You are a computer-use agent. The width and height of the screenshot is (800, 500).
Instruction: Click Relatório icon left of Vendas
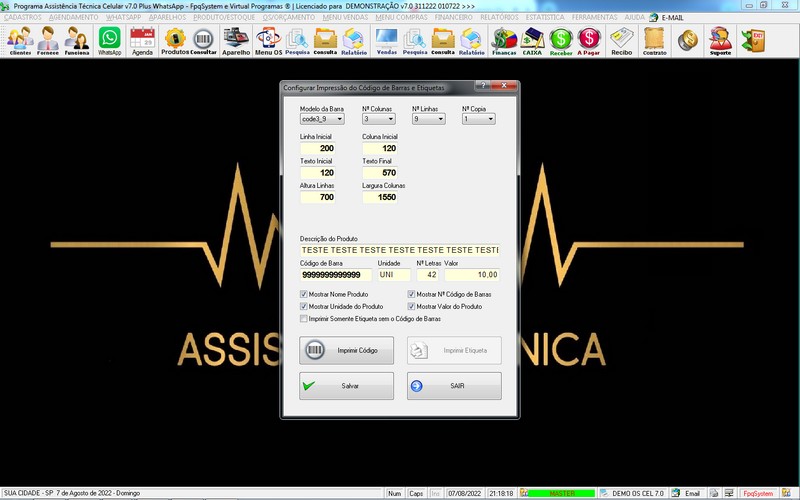(x=354, y=41)
